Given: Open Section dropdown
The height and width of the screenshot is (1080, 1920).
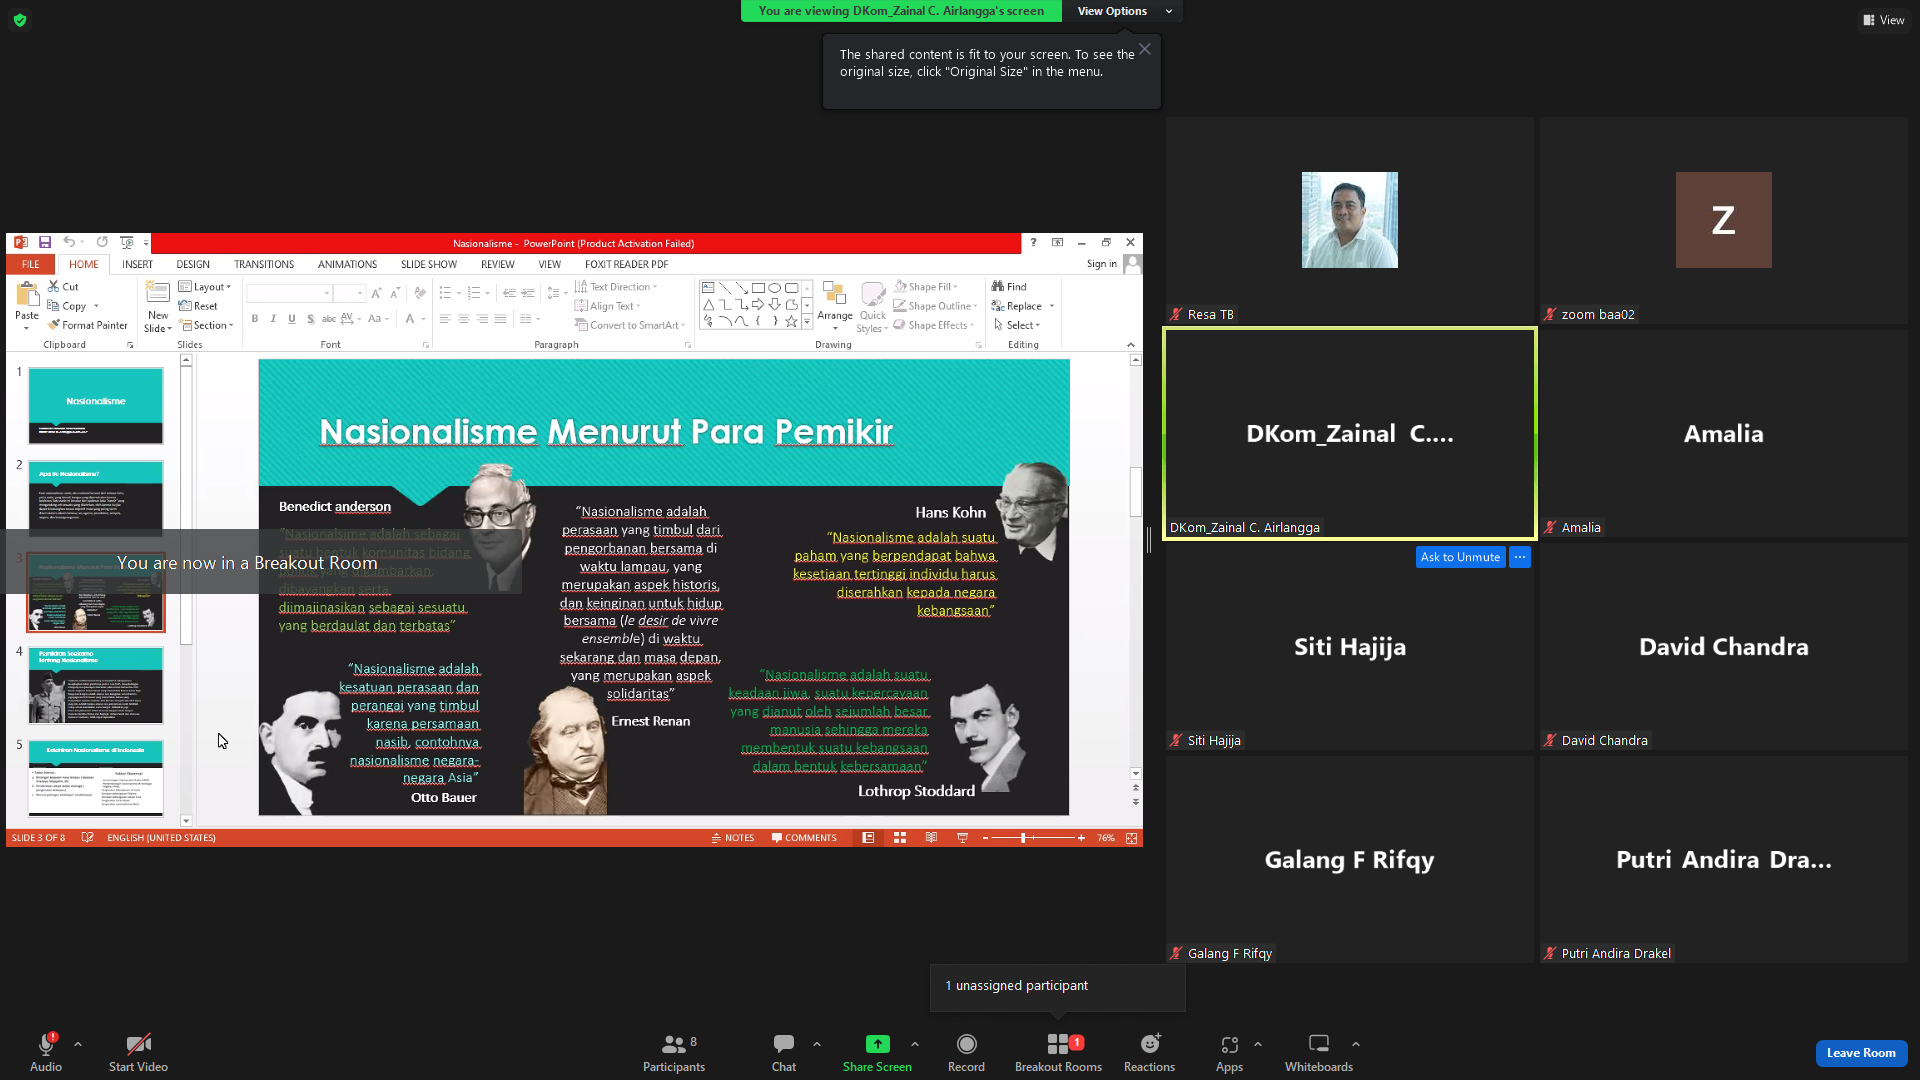Looking at the screenshot, I should [x=207, y=325].
